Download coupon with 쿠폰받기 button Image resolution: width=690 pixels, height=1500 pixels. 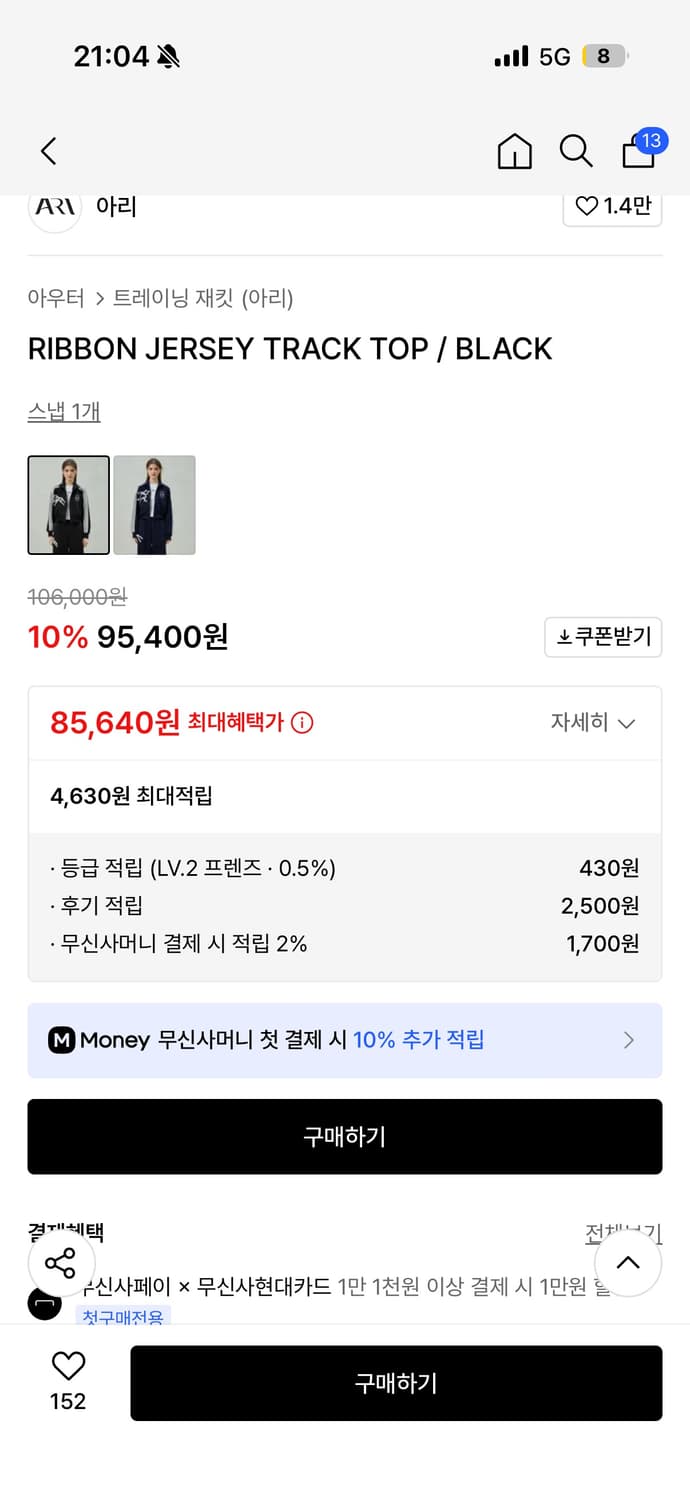click(603, 637)
